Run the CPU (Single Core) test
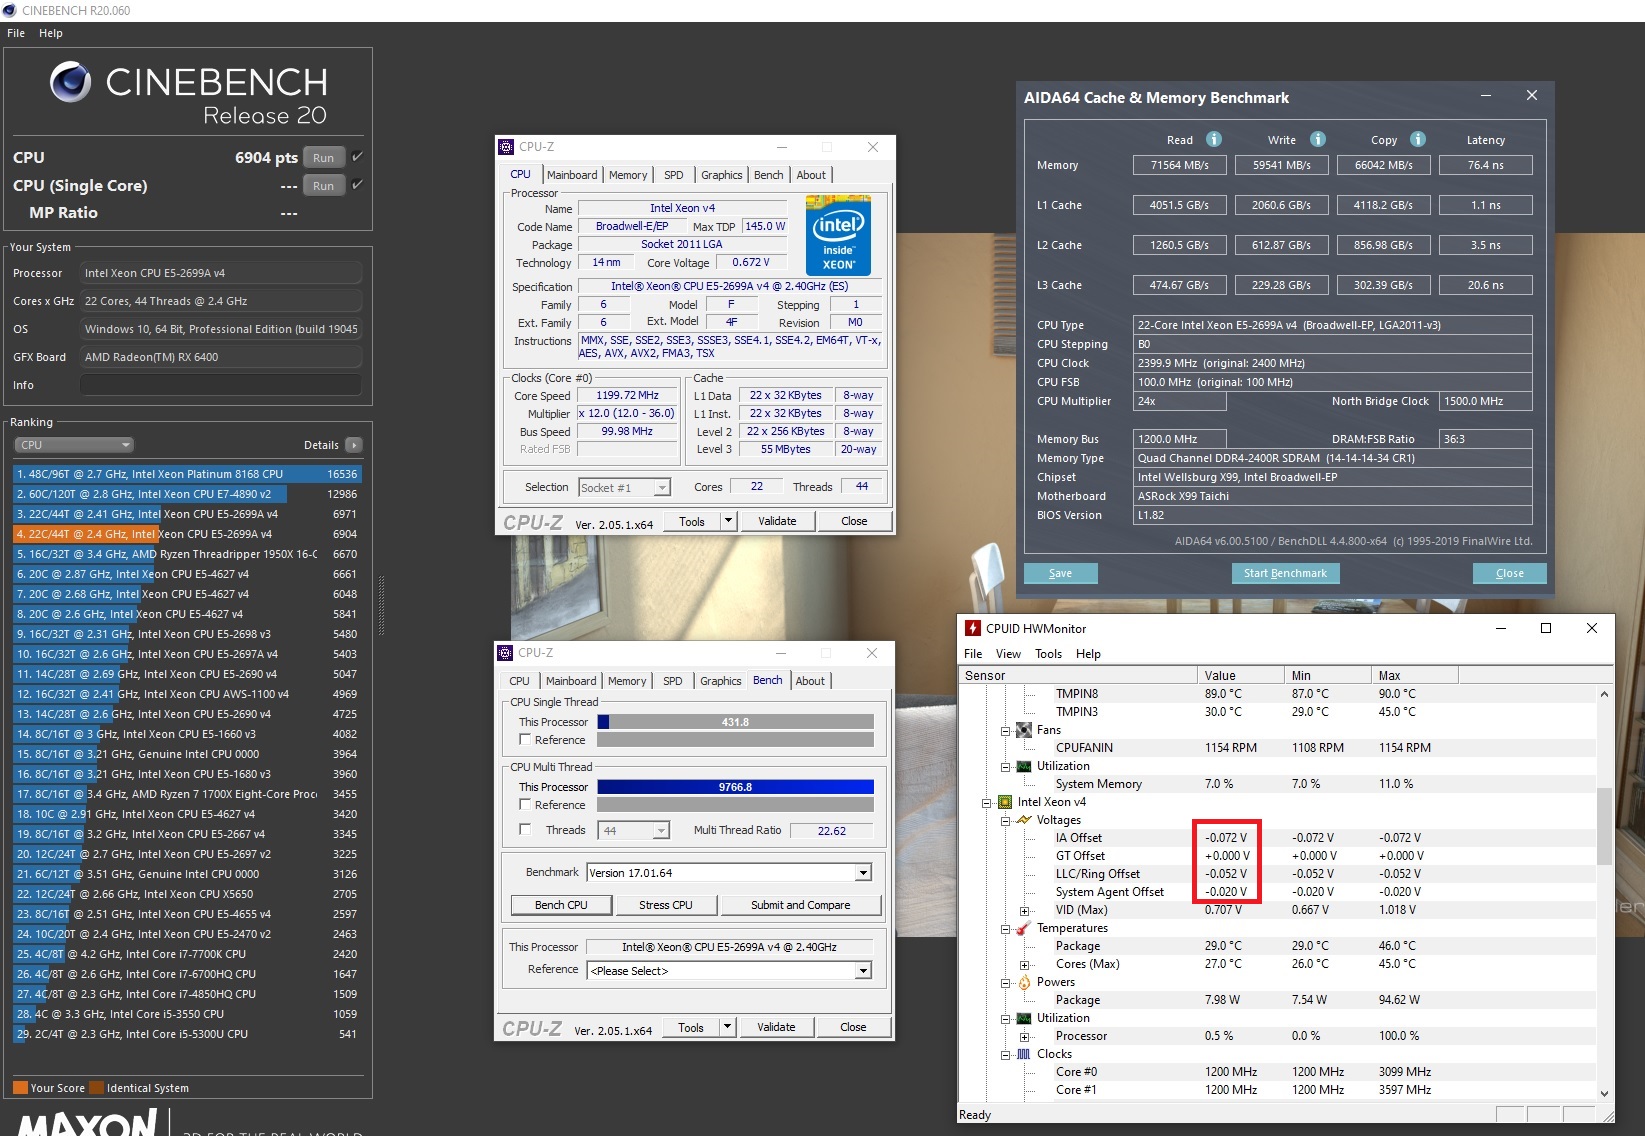 pos(323,185)
